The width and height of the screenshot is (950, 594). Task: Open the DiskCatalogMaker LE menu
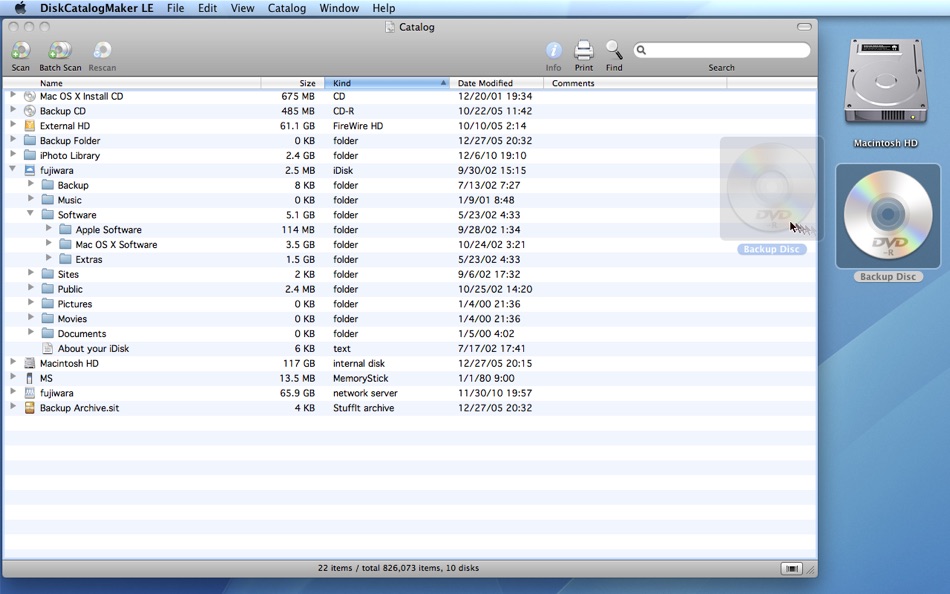pos(96,8)
